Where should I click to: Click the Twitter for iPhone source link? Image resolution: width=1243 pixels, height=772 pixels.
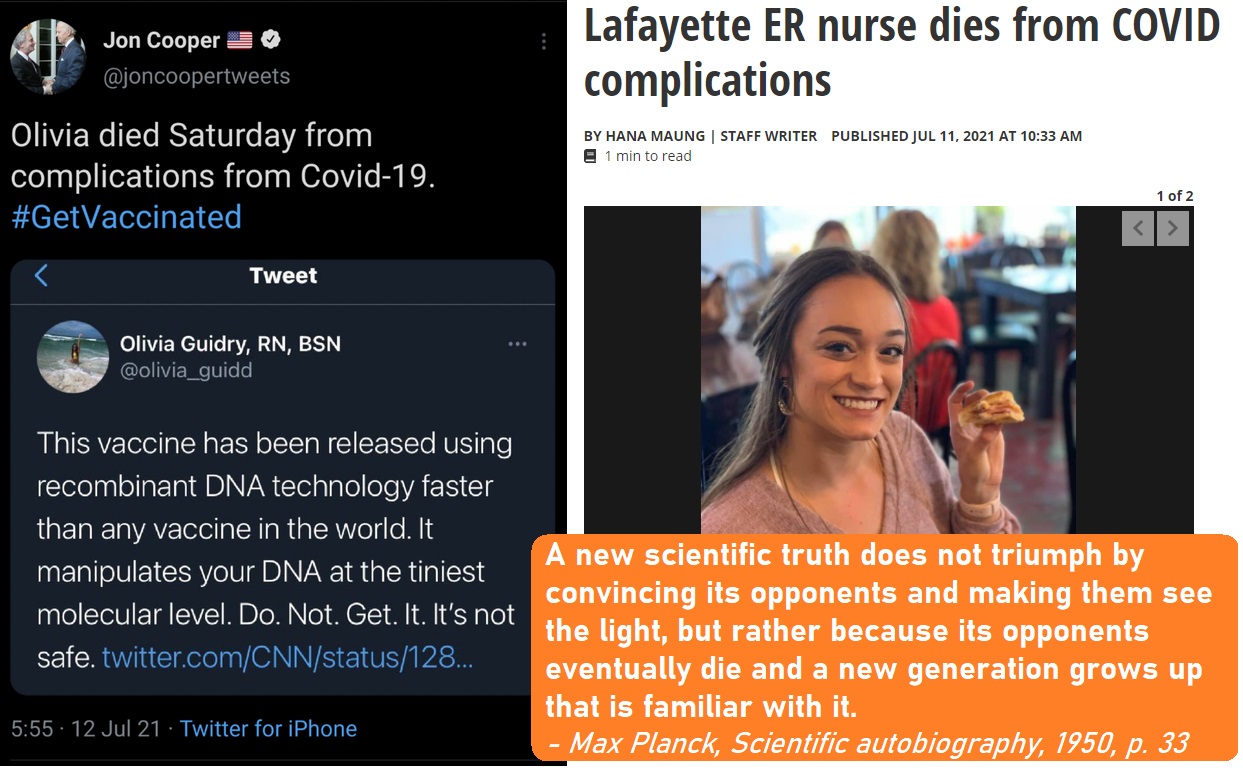[268, 729]
